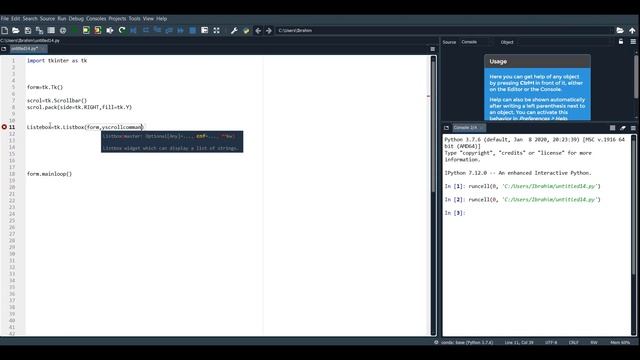The width and height of the screenshot is (640, 360).
Task: Run selection or current line icon
Action: click(110, 30)
